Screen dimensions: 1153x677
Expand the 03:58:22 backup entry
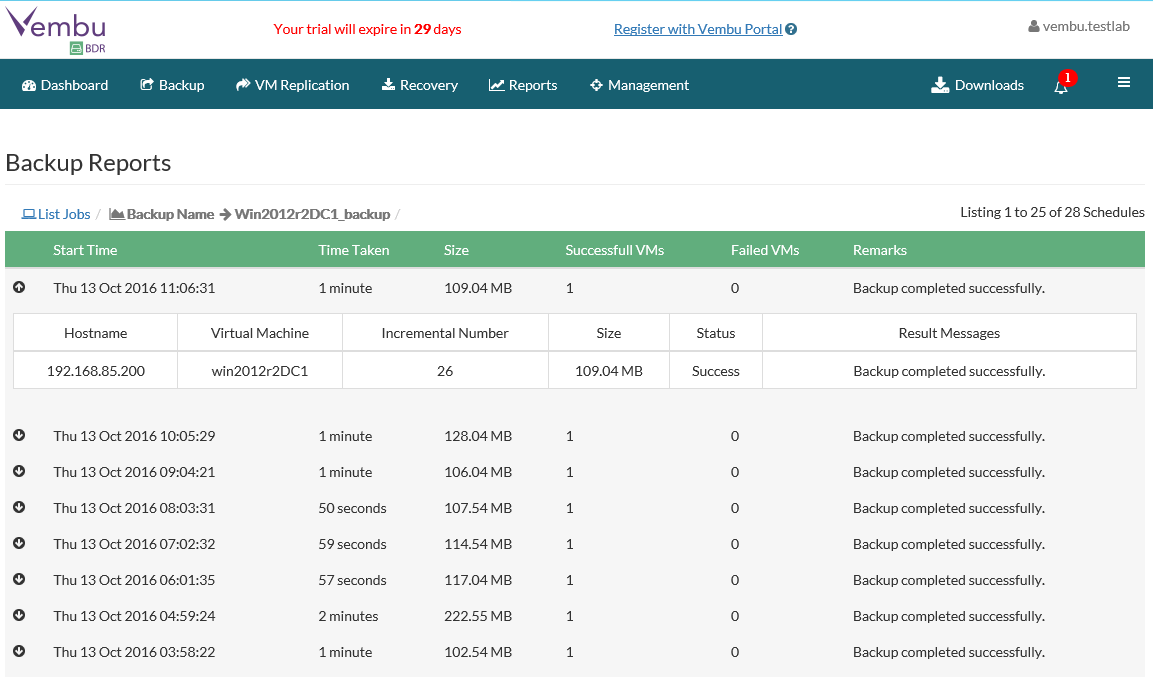[19, 652]
